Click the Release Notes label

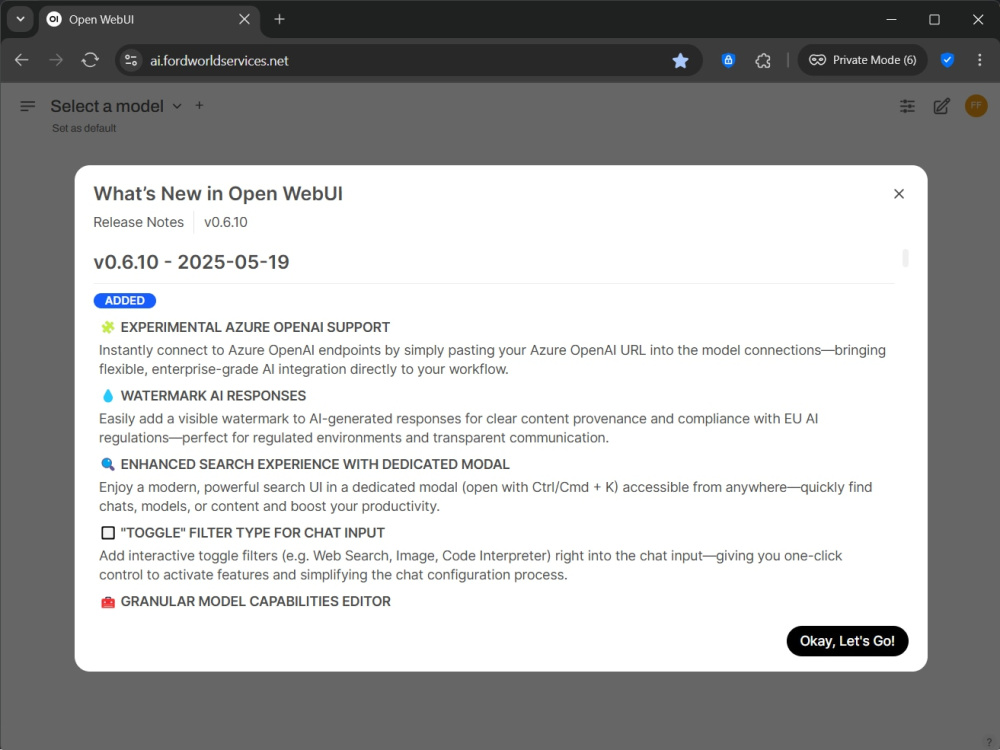pos(138,222)
